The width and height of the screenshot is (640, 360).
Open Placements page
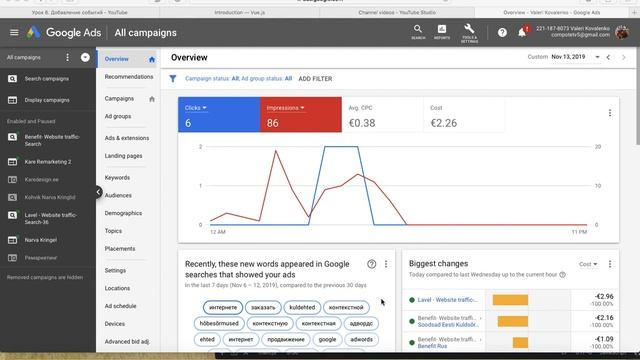[x=120, y=249]
